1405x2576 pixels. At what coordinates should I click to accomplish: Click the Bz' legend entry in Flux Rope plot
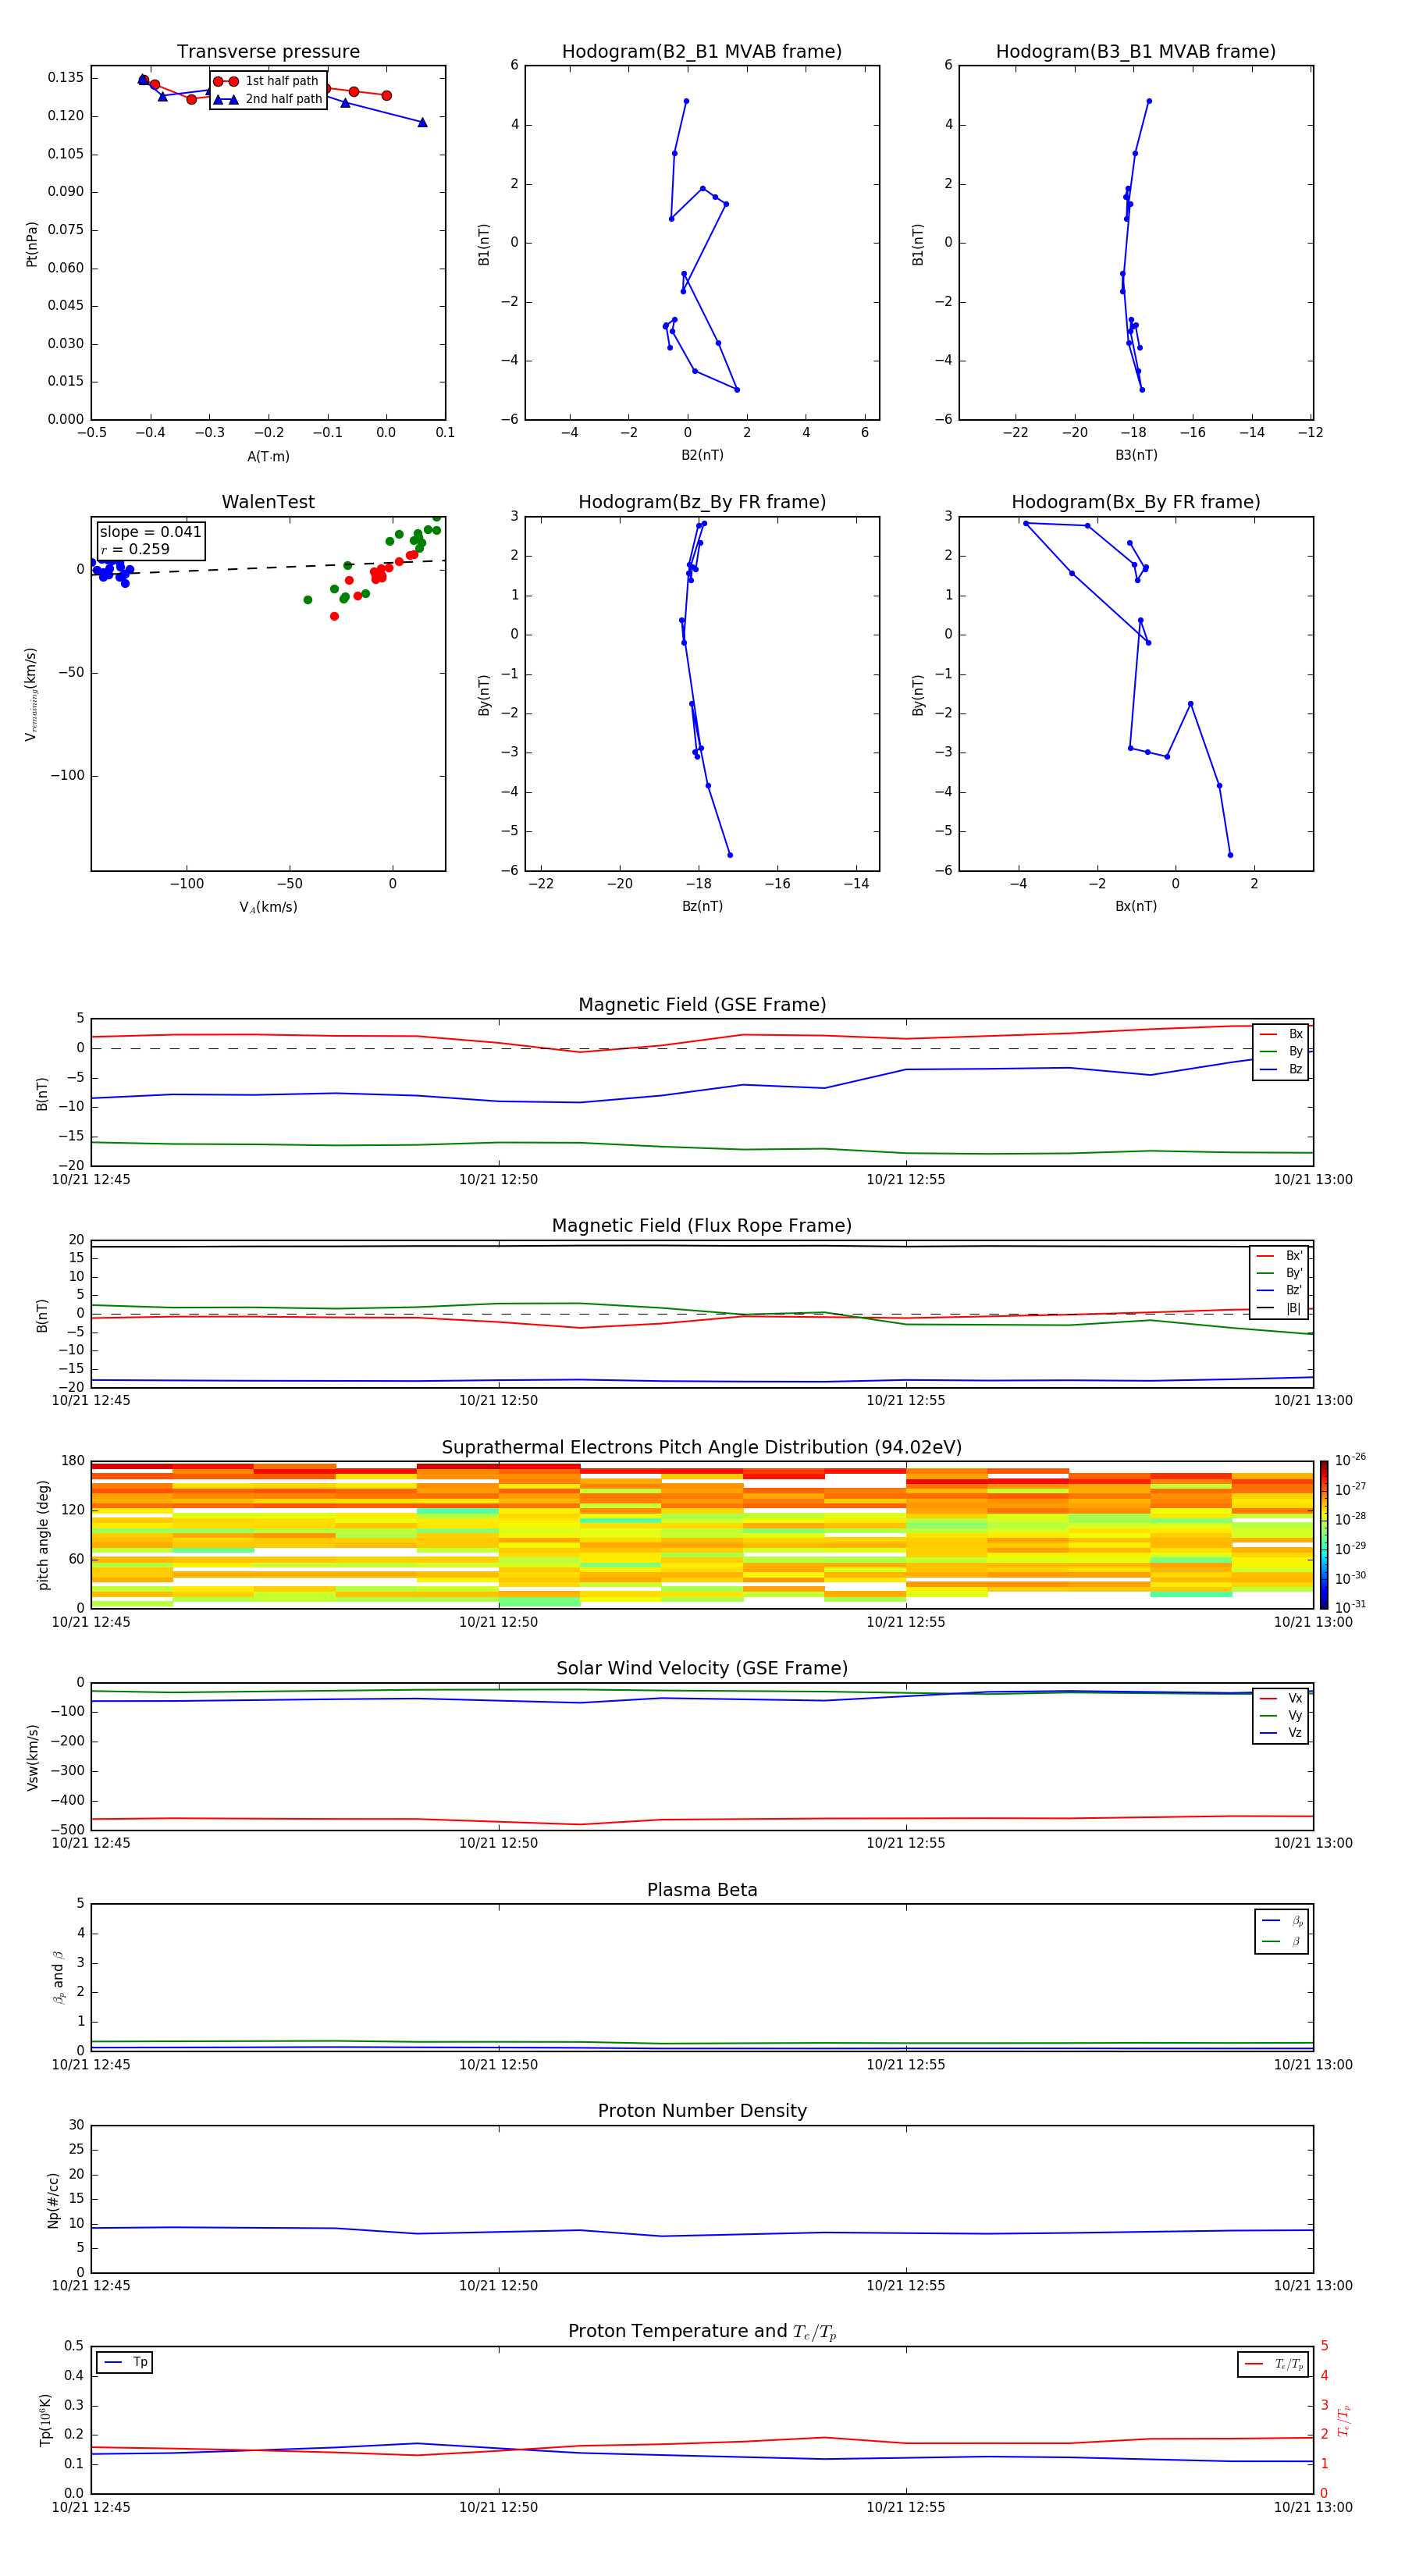(x=1280, y=1290)
